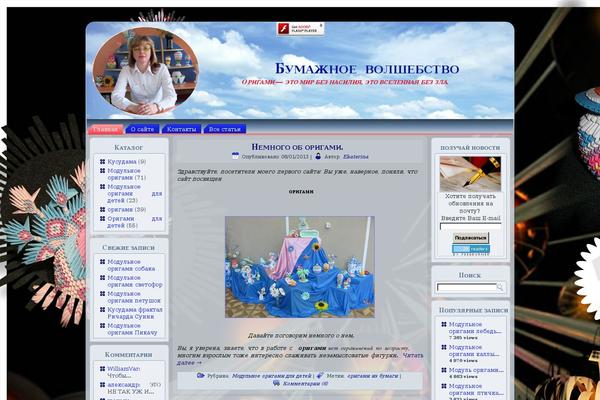Open post title Немного об оригами
The width and height of the screenshot is (600, 400).
tap(297, 147)
